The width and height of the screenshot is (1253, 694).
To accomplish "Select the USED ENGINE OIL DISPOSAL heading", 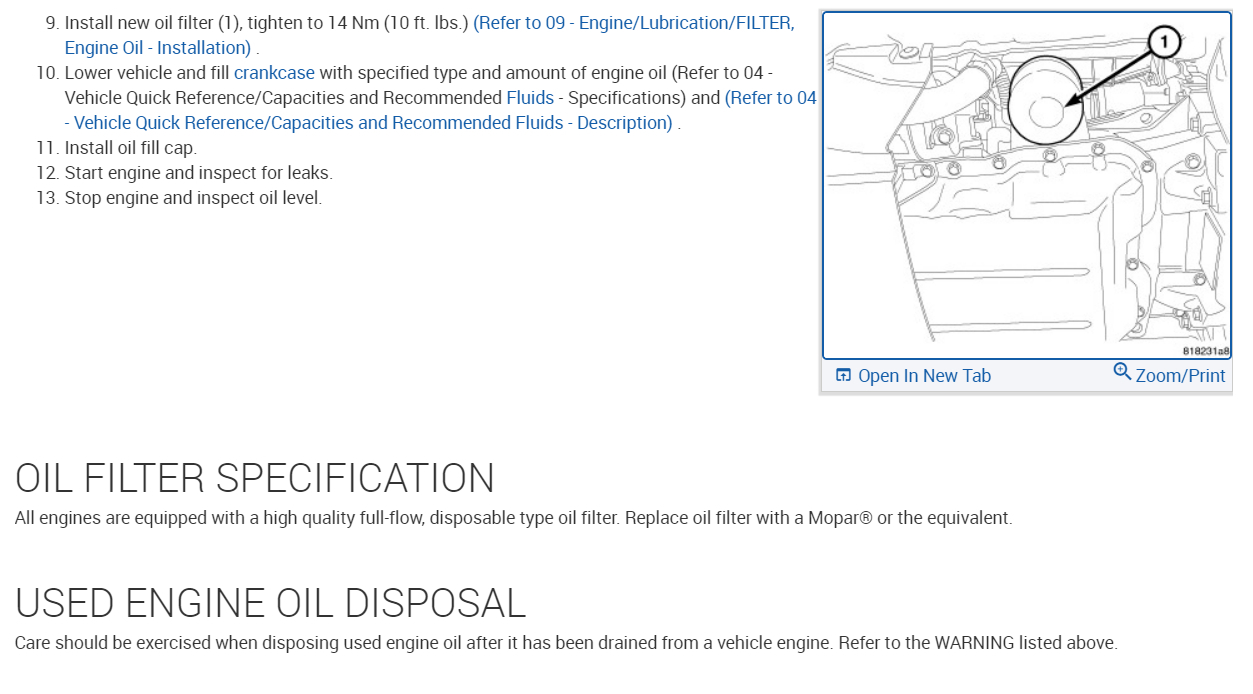I will (270, 603).
